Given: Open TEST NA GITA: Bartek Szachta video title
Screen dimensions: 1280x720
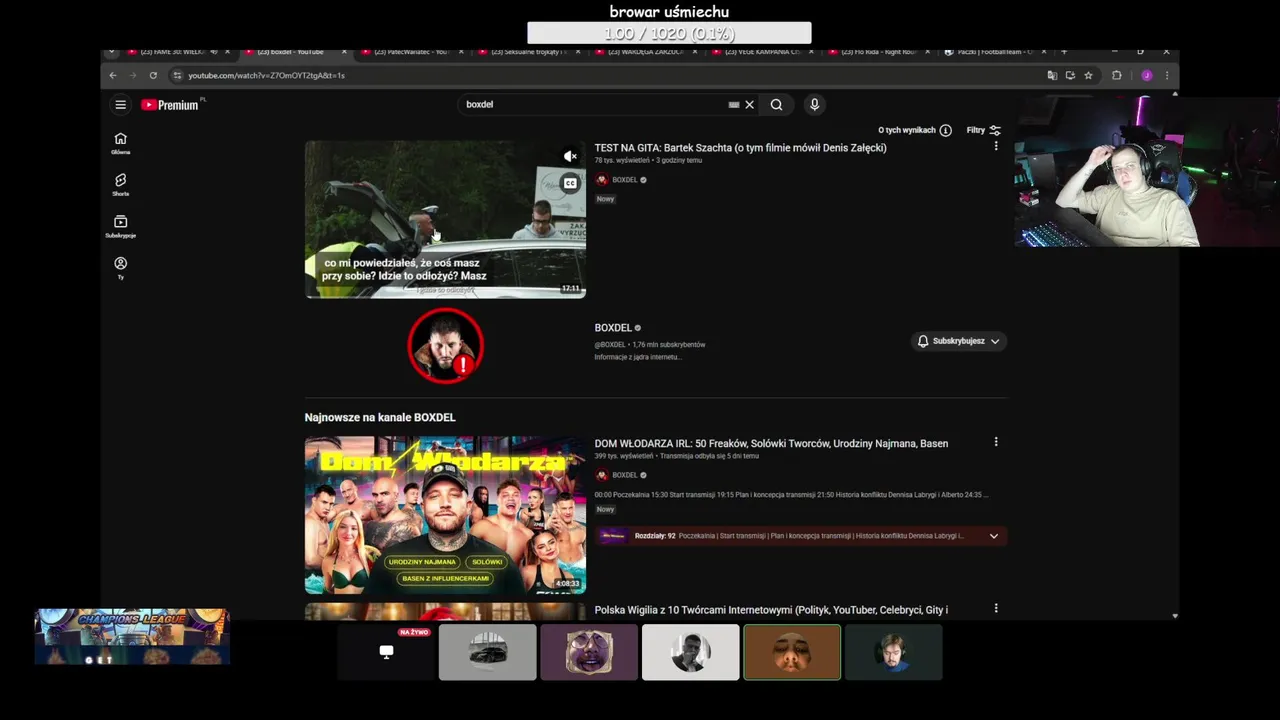Looking at the screenshot, I should pyautogui.click(x=740, y=147).
